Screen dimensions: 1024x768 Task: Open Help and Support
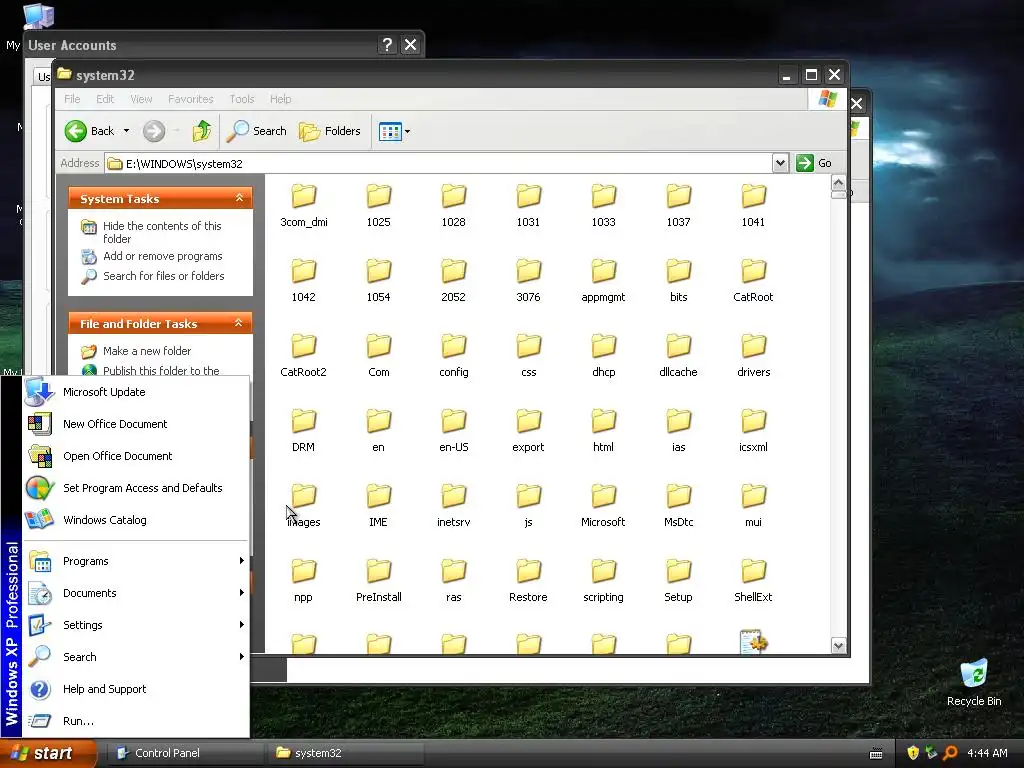[136, 689]
